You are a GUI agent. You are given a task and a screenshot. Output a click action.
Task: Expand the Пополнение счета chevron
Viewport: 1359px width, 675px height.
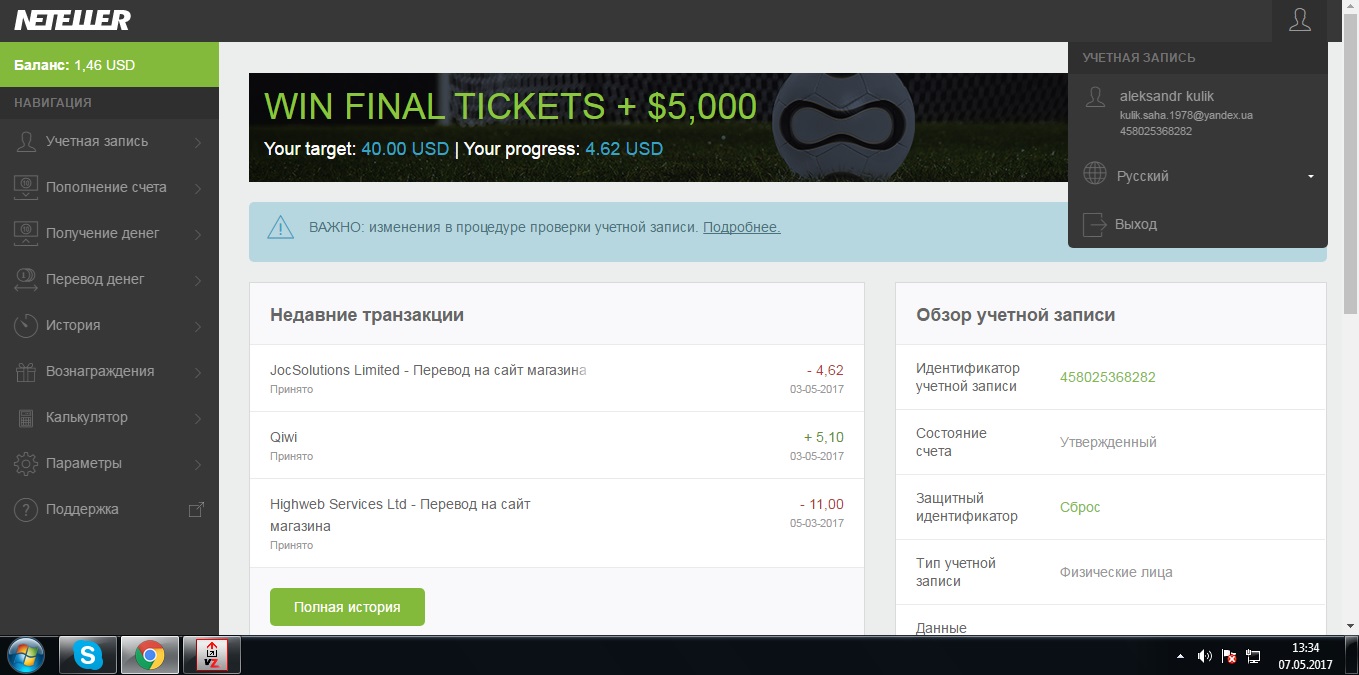pos(198,188)
